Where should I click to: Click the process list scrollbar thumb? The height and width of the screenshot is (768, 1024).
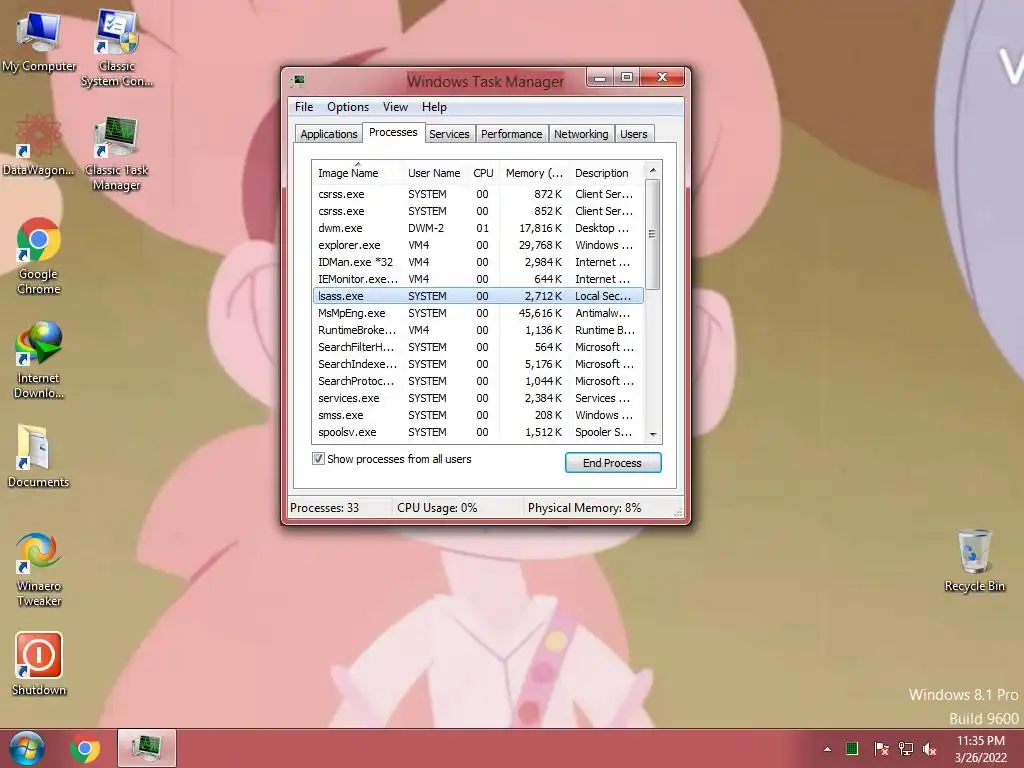652,234
